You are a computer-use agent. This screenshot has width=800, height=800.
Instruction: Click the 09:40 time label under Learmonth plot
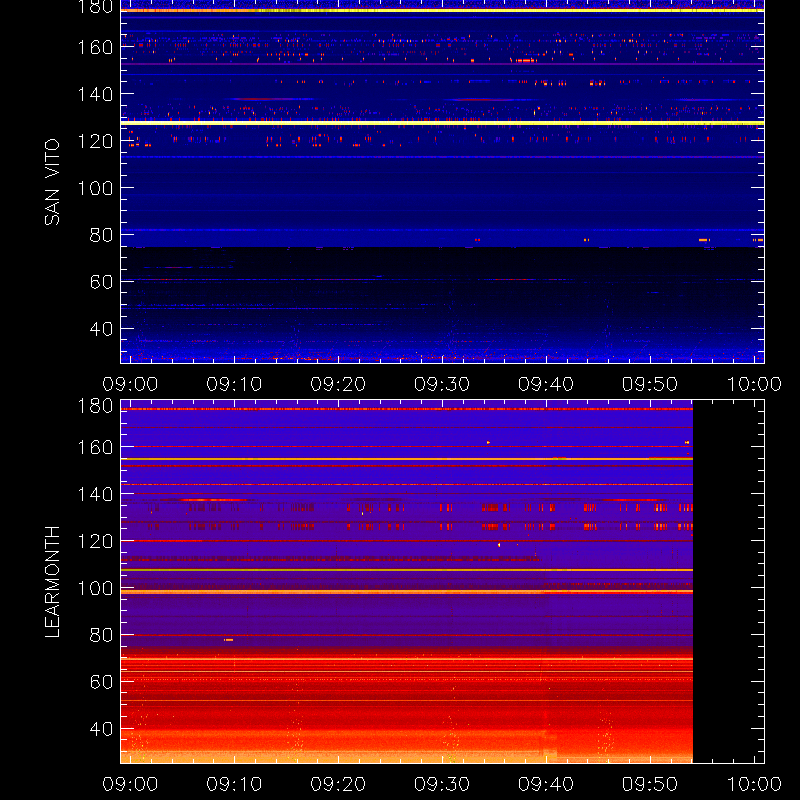546,784
